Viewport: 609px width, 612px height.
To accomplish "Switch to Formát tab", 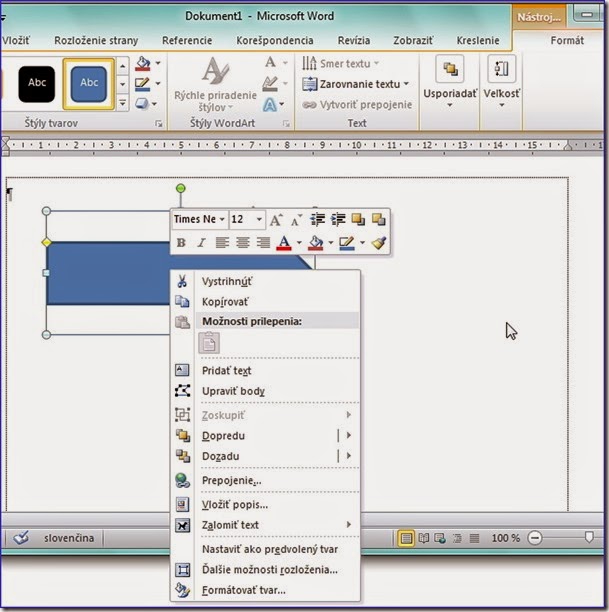I will click(x=567, y=40).
